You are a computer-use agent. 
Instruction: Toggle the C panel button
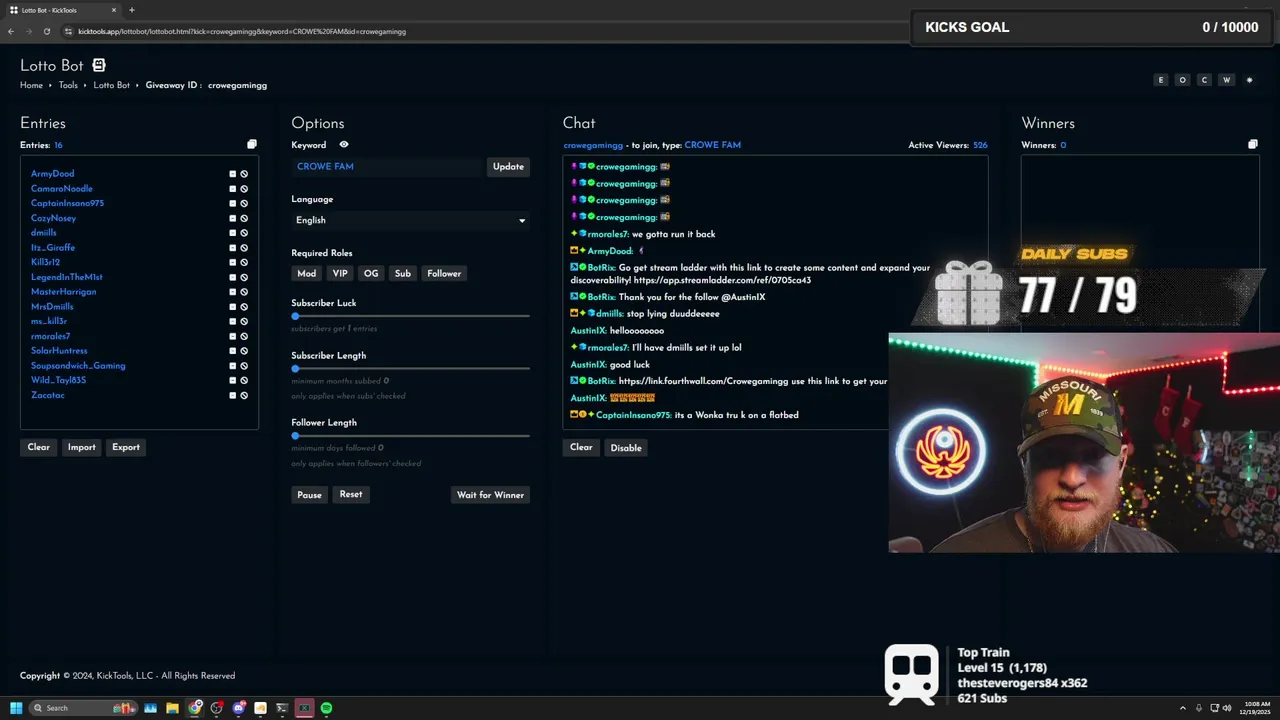[1204, 80]
